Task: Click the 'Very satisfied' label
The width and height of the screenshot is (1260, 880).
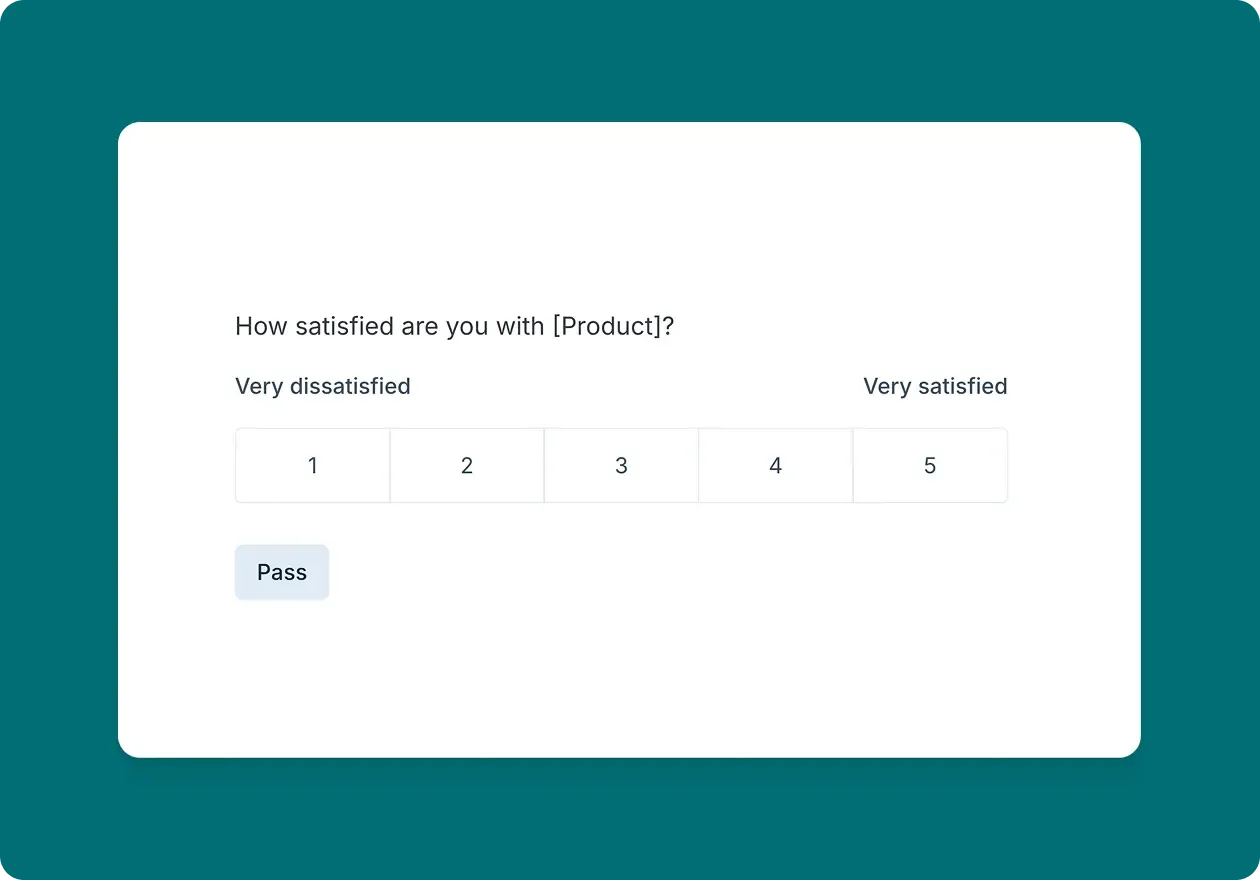Action: pyautogui.click(x=935, y=386)
